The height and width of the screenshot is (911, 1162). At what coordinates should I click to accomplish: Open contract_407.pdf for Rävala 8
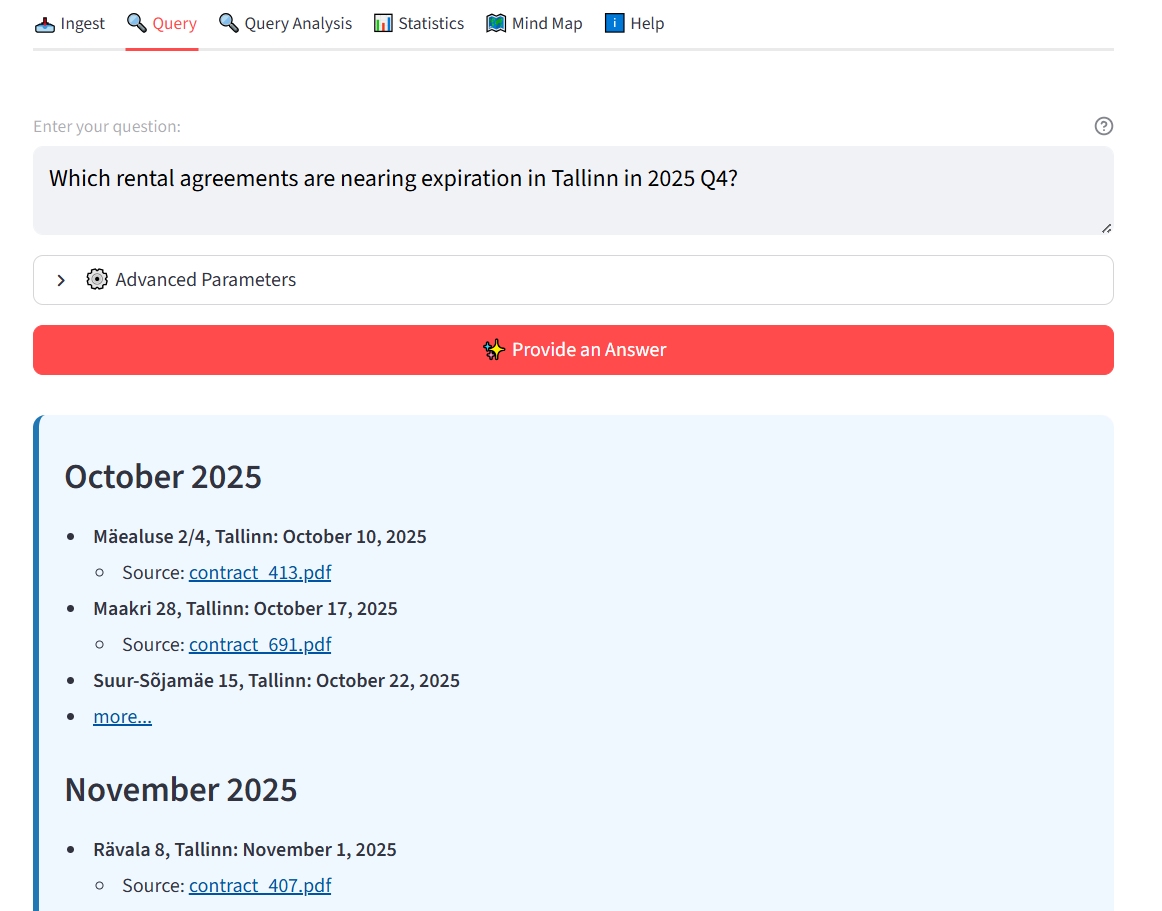pos(259,885)
